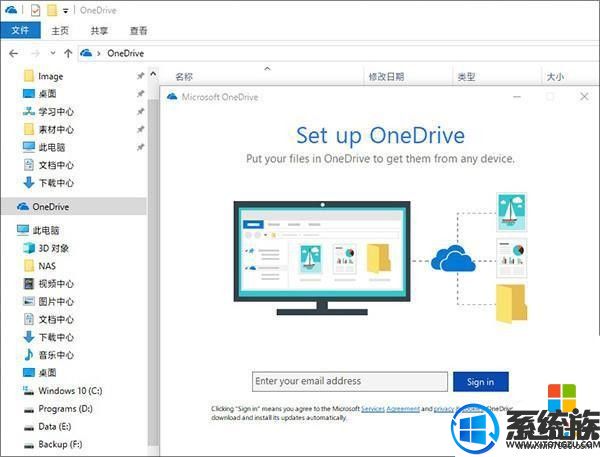Minimize the Microsoft OneDrive dialog
The height and width of the screenshot is (457, 600).
(517, 96)
